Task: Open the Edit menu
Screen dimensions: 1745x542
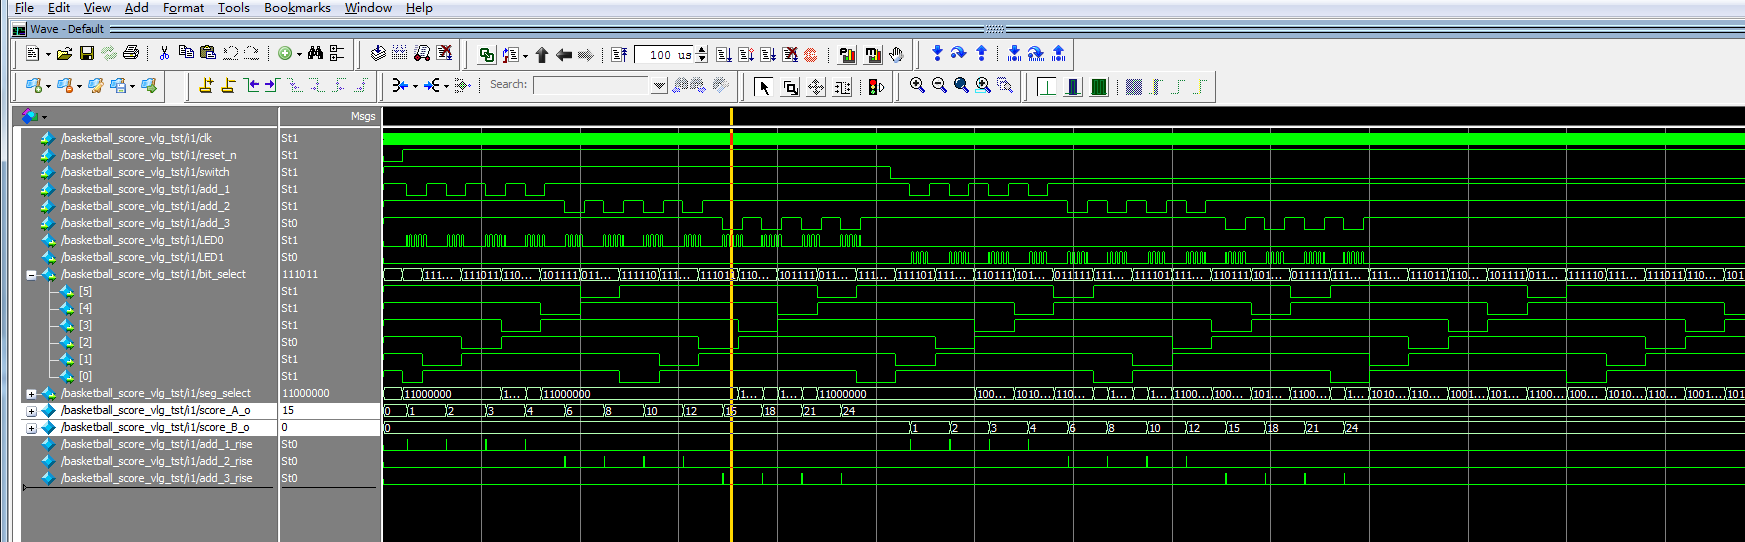Action: 59,8
